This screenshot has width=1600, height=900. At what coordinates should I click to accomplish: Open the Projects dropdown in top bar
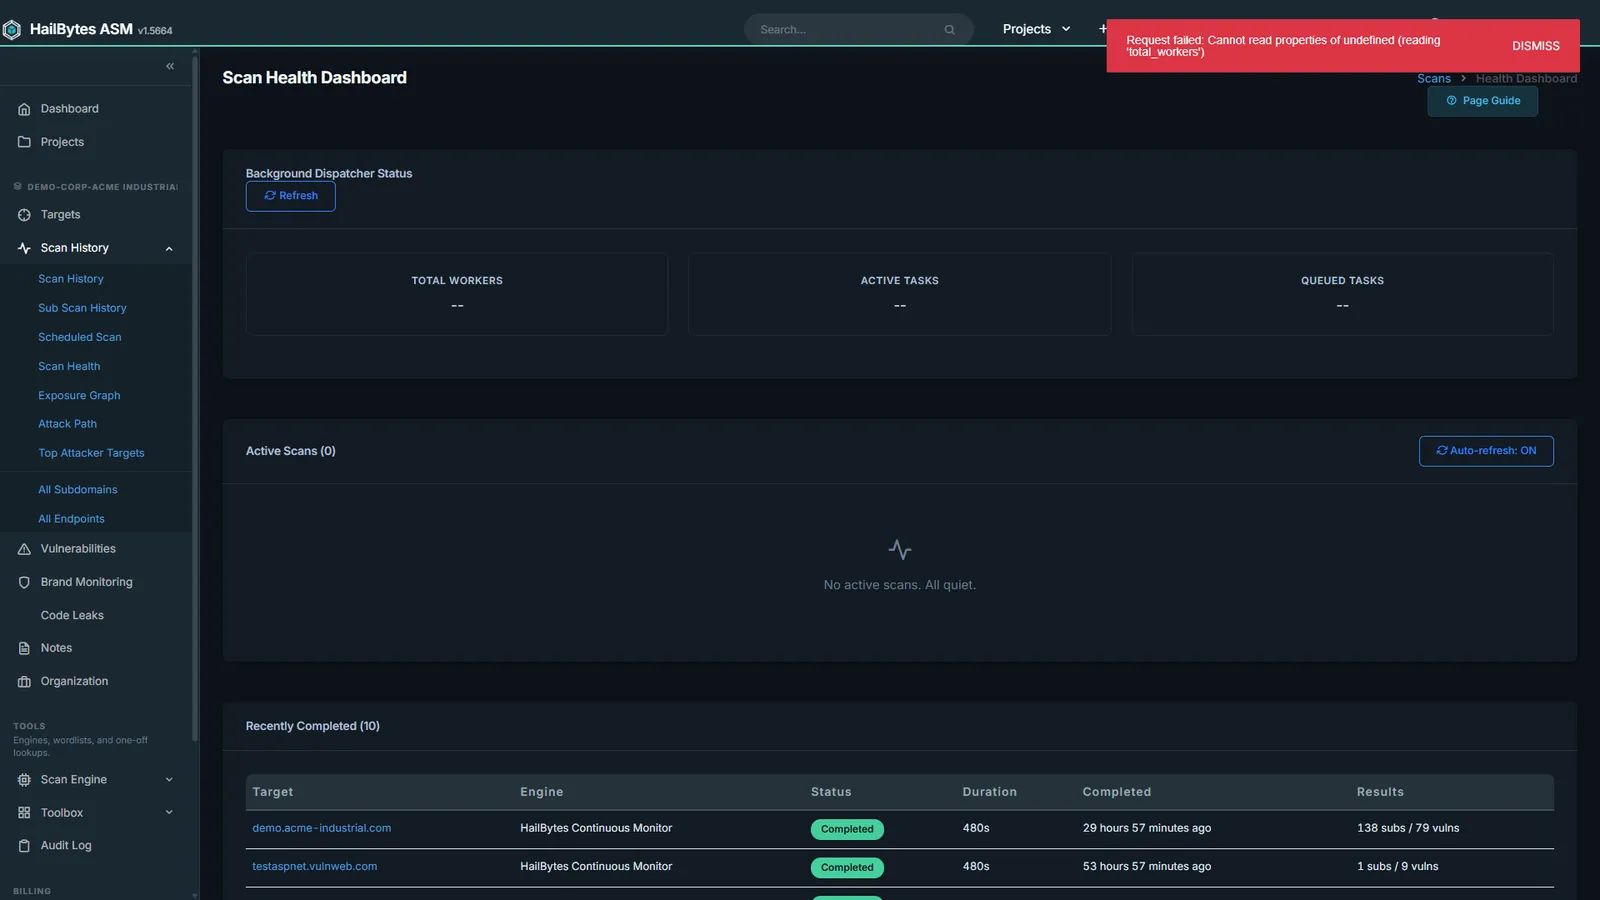1037,29
